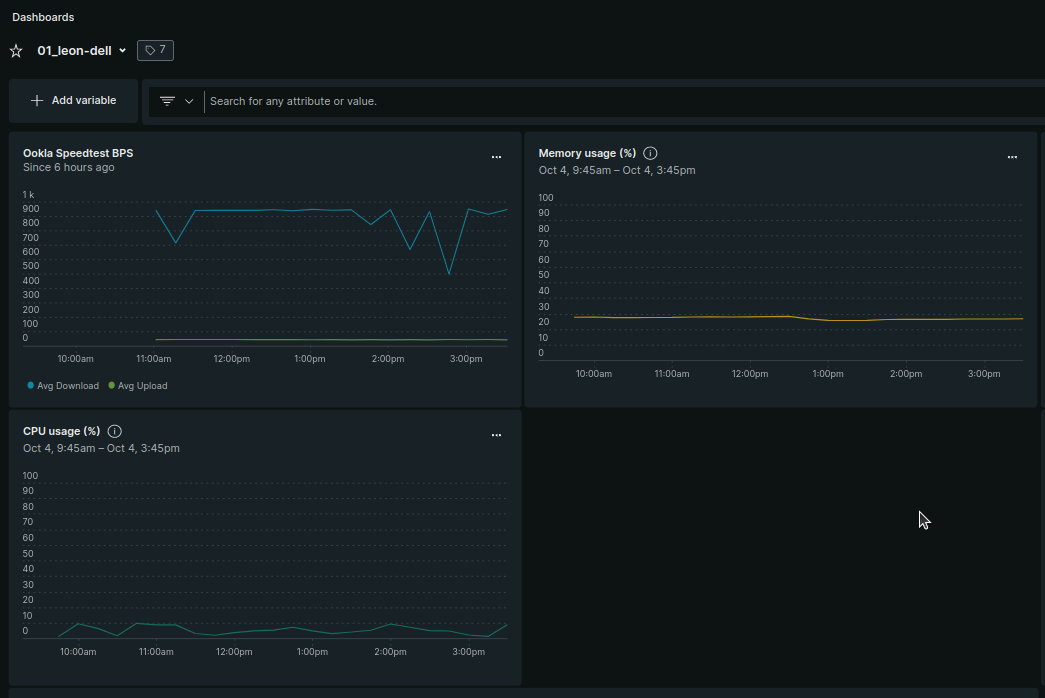Open the tags badge showing 7

[155, 50]
